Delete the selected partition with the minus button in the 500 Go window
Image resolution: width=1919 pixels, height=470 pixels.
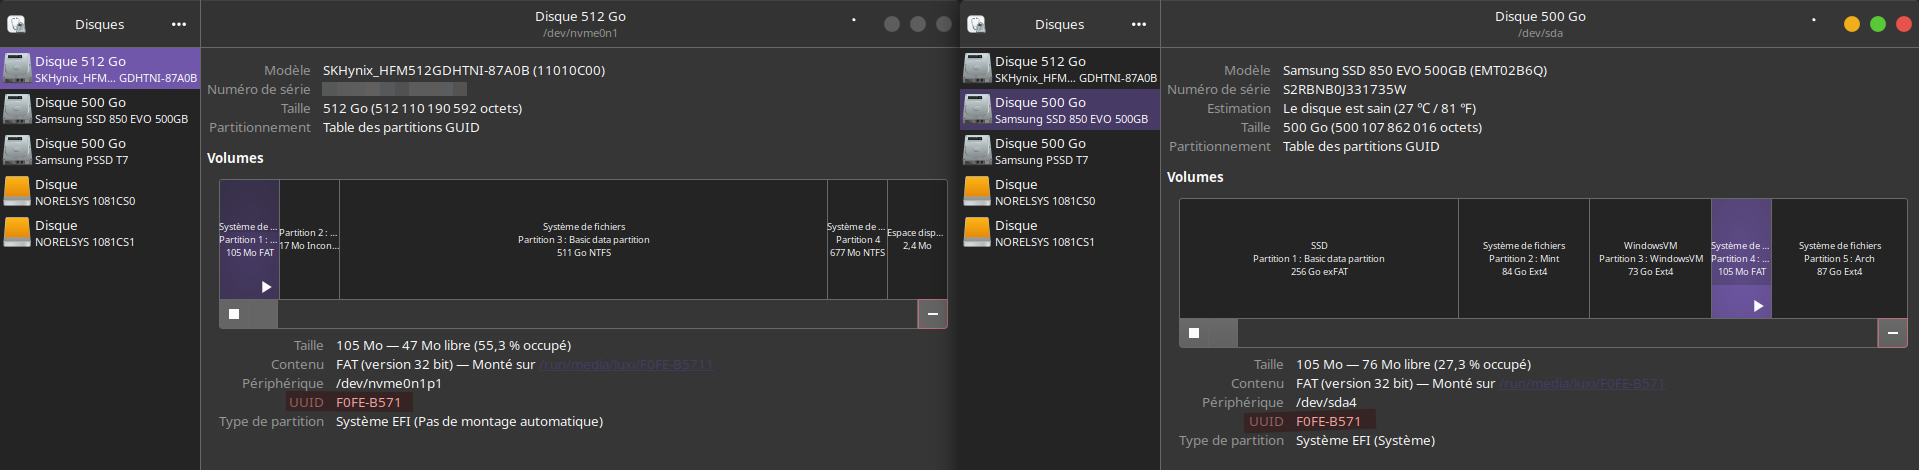[x=1892, y=333]
